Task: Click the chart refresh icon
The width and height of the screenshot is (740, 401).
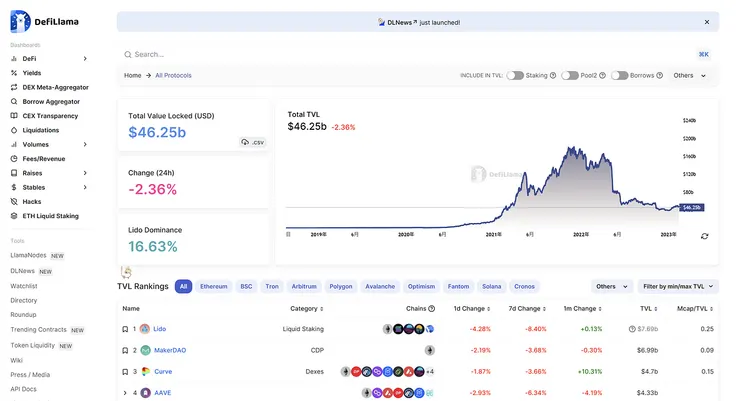Action: [705, 236]
